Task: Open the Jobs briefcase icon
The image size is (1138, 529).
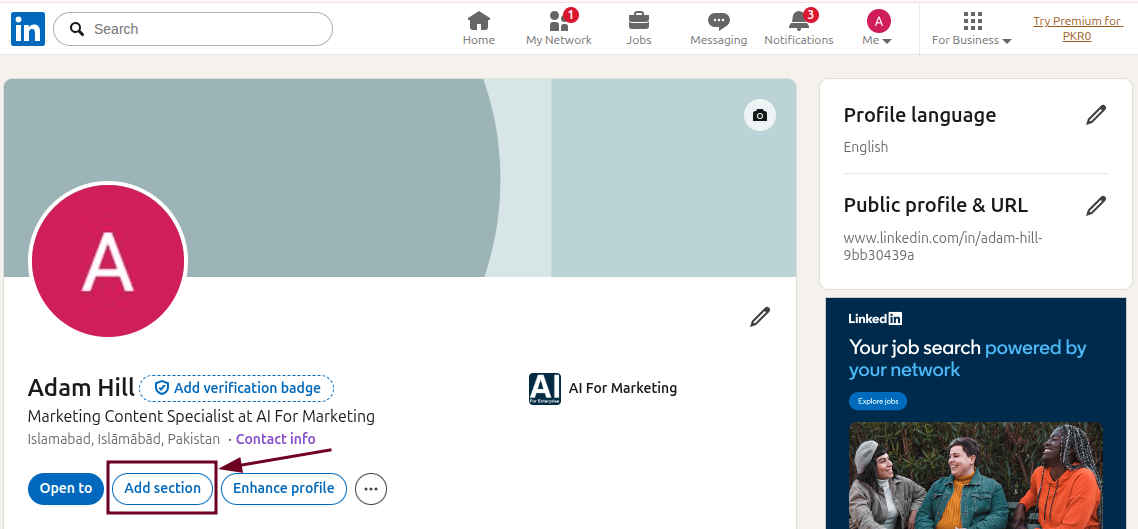Action: tap(639, 20)
